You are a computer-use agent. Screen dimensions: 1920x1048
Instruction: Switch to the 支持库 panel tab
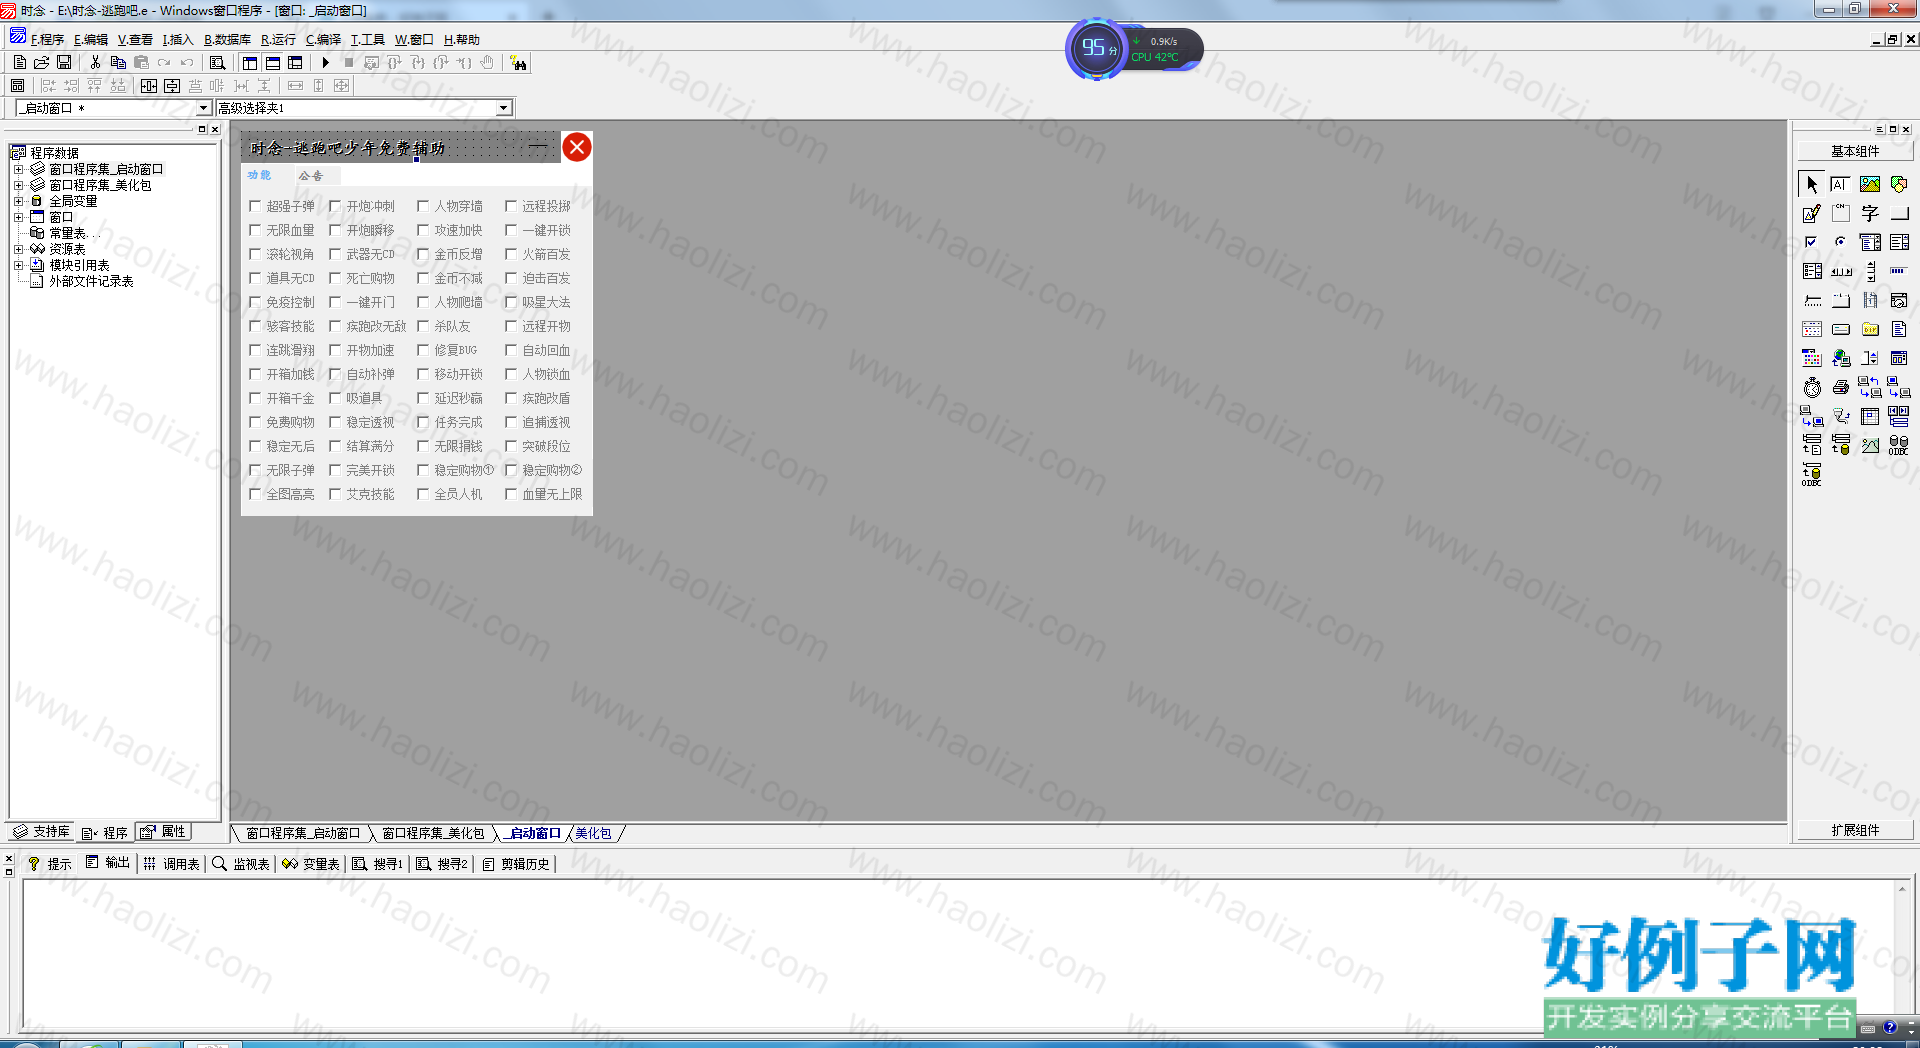tap(41, 832)
